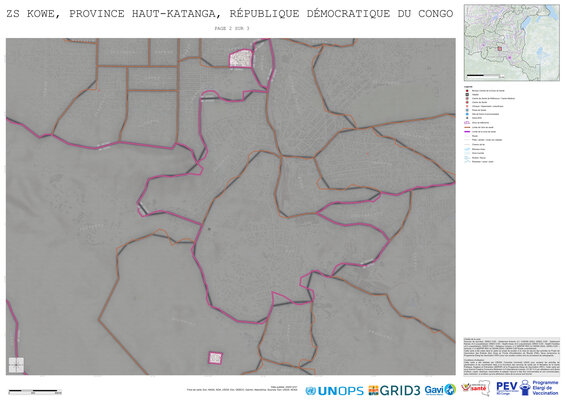This screenshot has width=566, height=400.
Task: Click the Ministère de la Santé logo
Action: pyautogui.click(x=475, y=388)
